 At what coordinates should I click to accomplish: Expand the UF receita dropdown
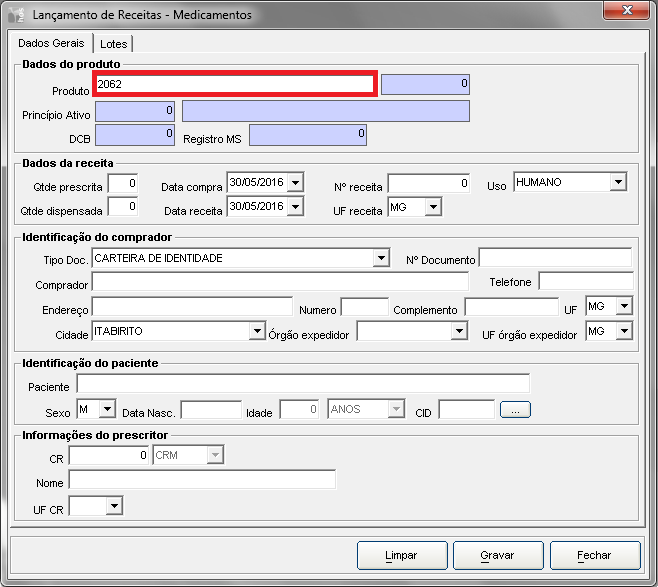(x=433, y=207)
